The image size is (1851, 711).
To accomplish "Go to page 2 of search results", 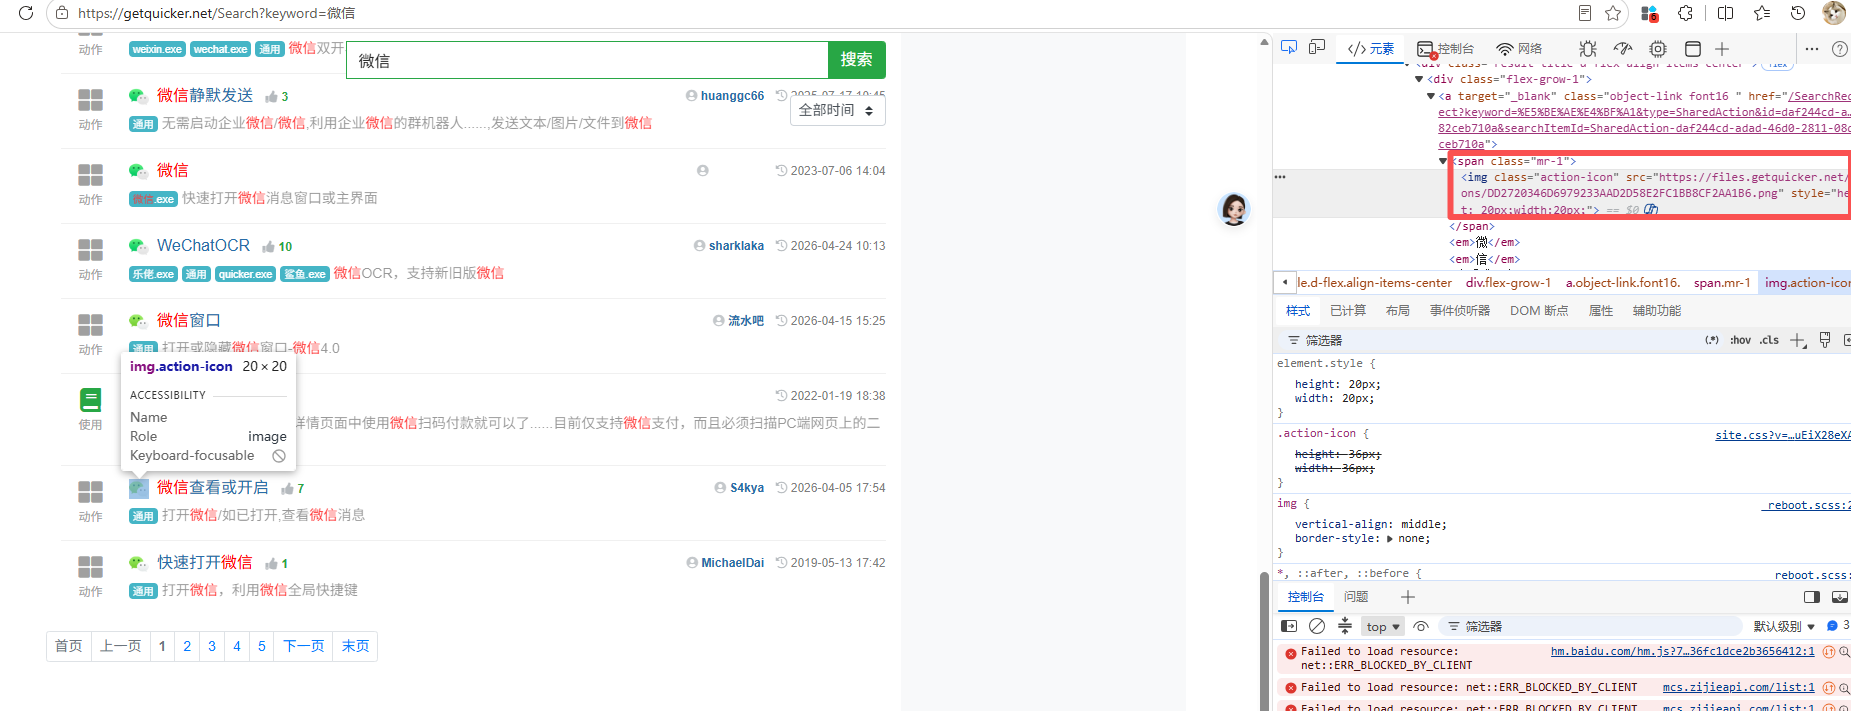I will point(187,646).
